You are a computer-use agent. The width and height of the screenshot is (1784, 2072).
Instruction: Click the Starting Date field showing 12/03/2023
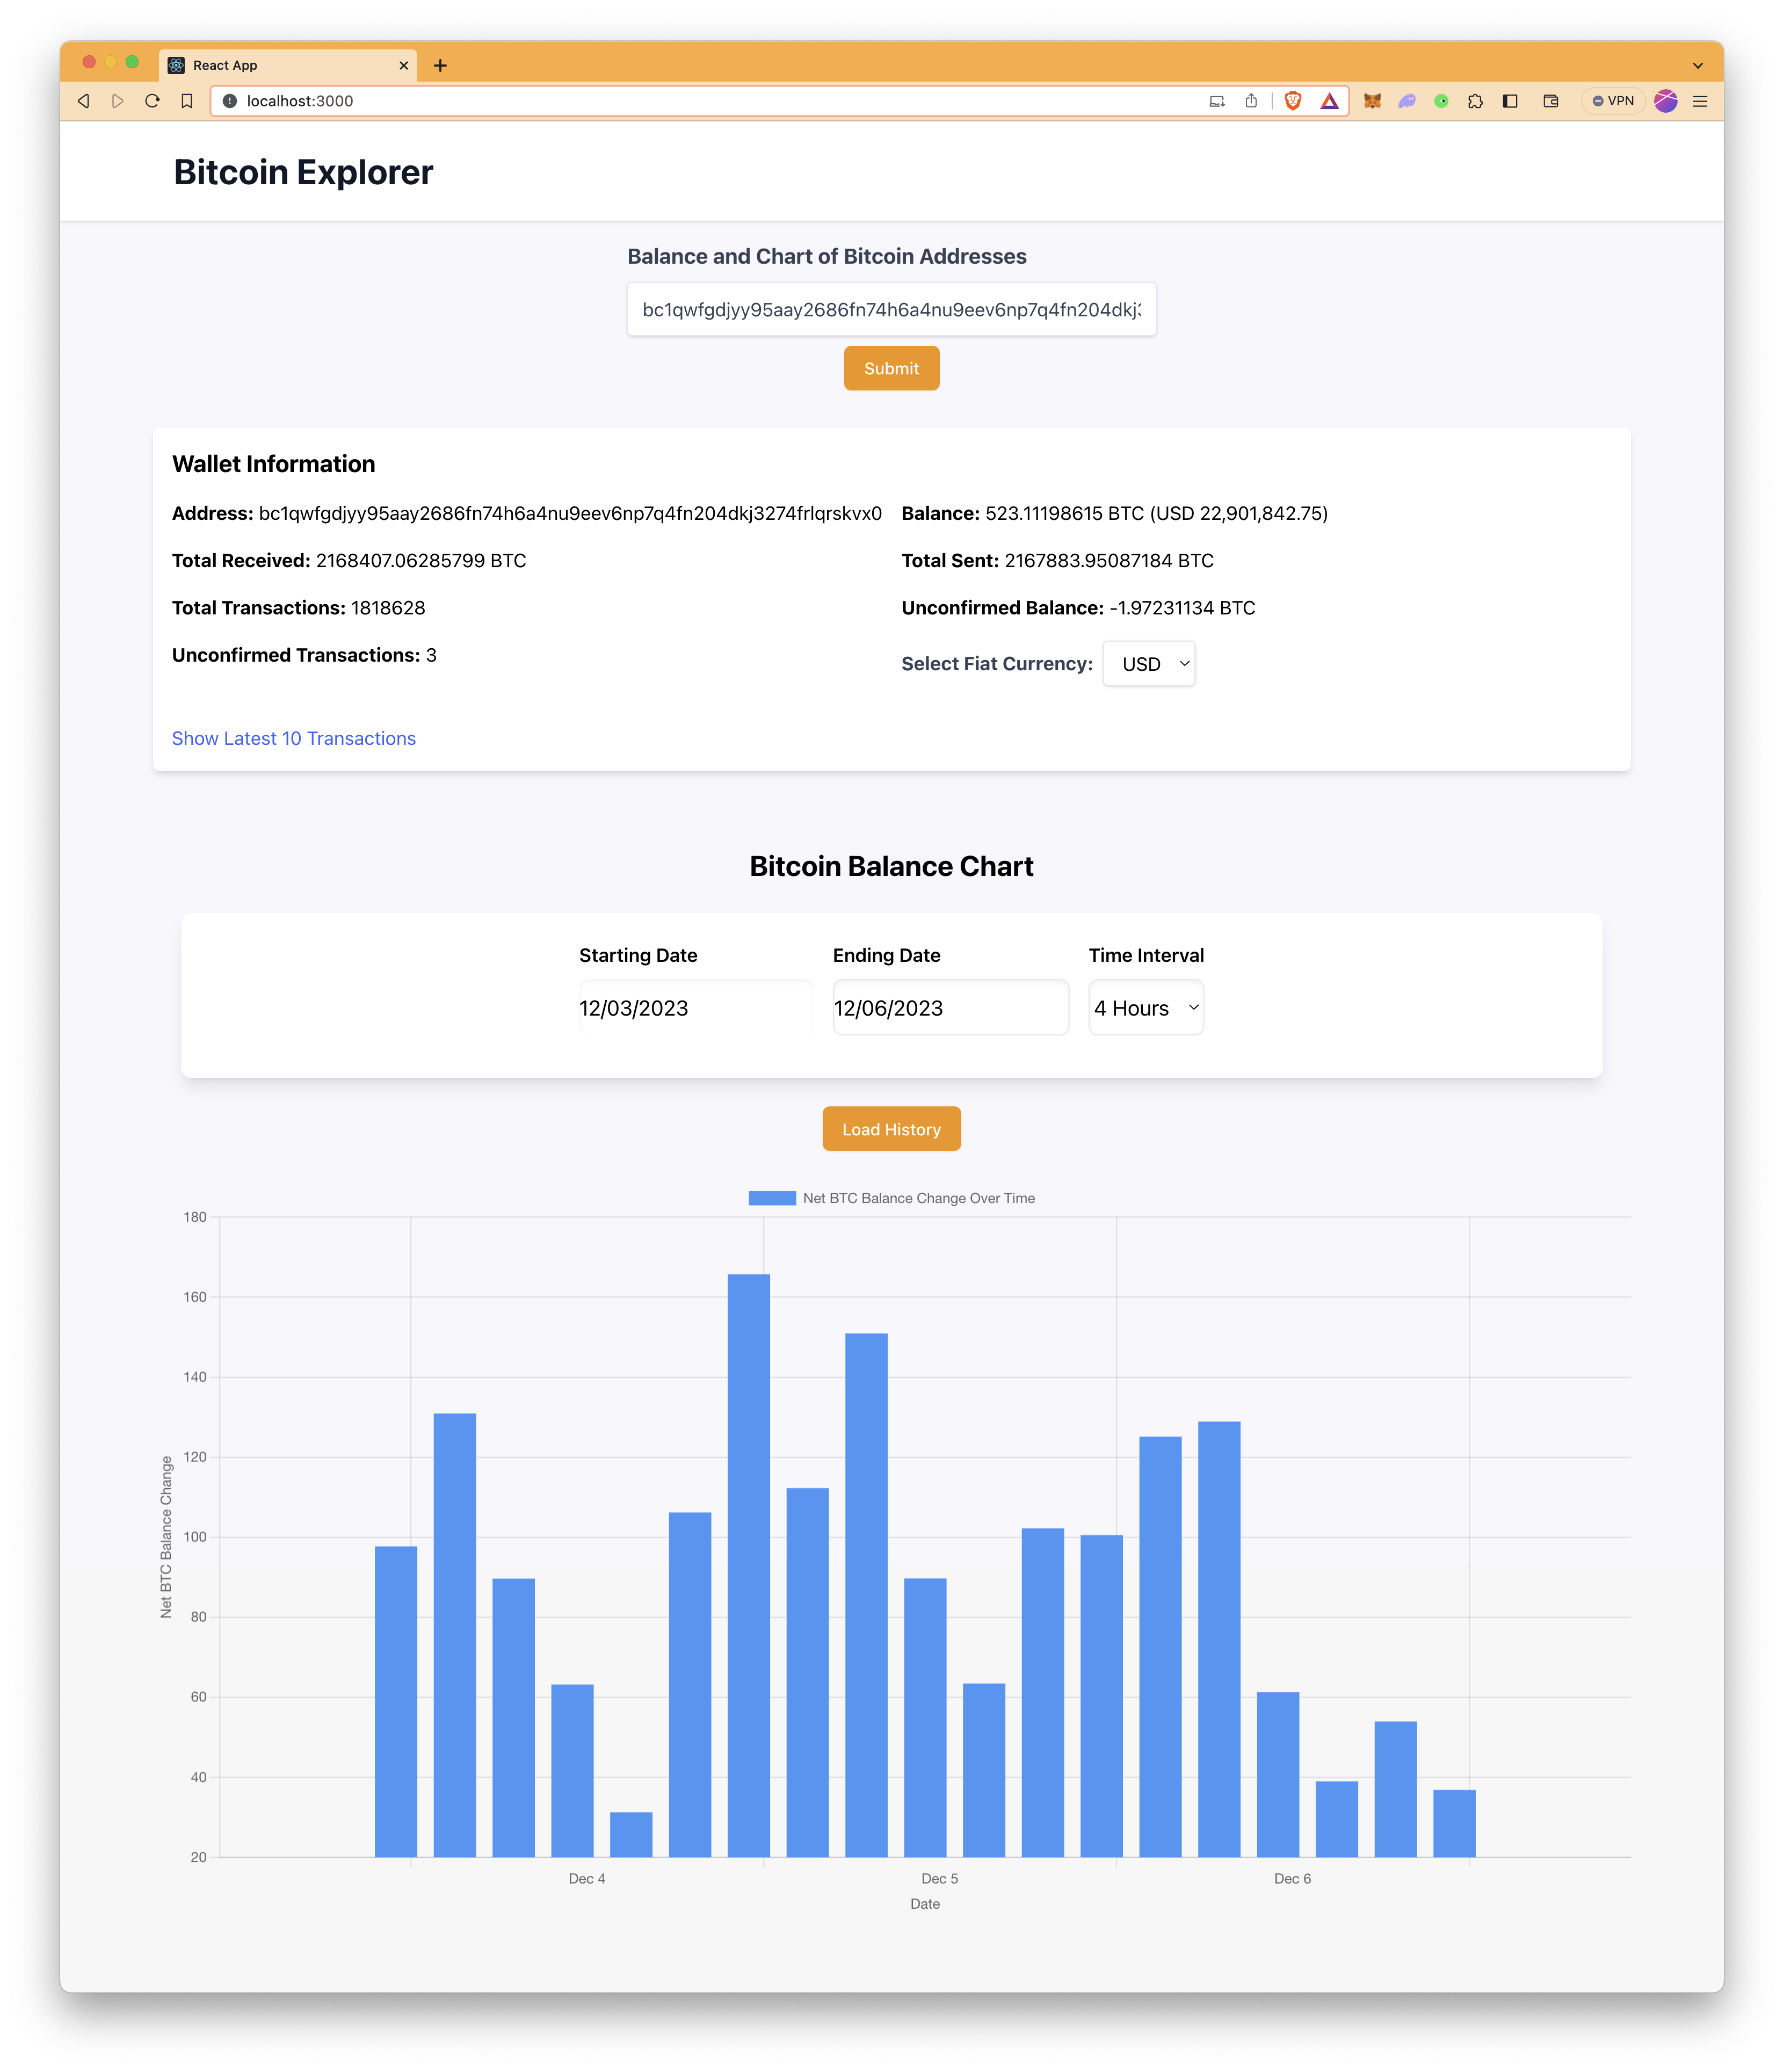pyautogui.click(x=695, y=1007)
